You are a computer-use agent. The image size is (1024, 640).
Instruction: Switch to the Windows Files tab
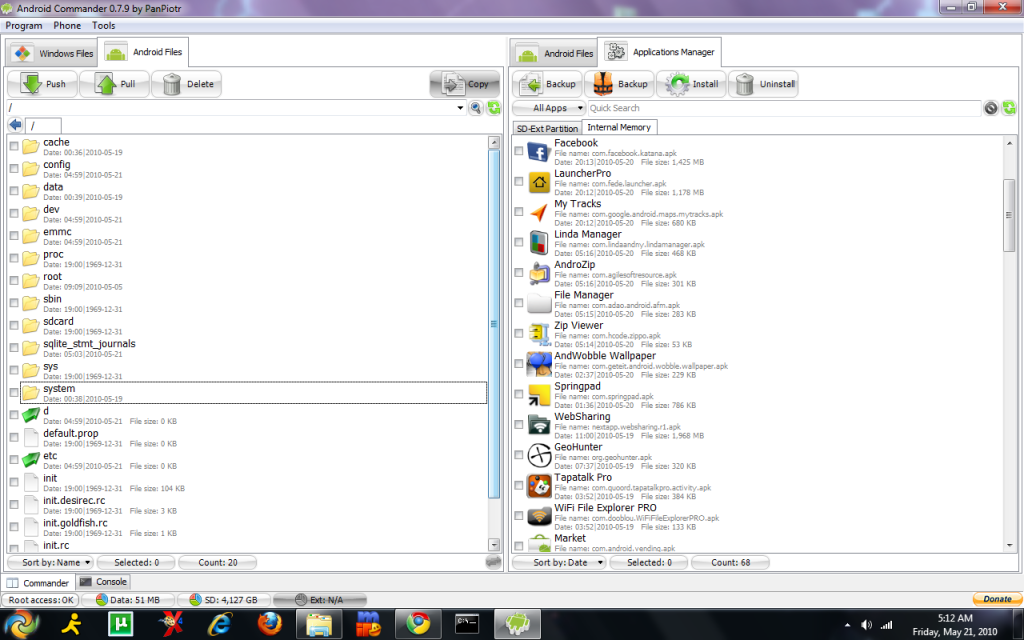(x=52, y=53)
